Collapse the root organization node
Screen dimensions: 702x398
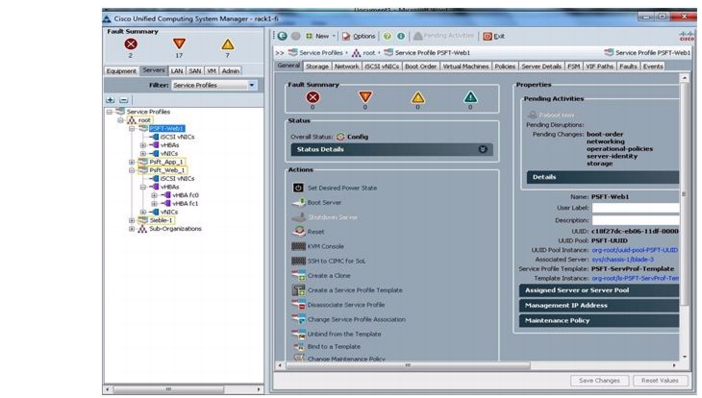[120, 120]
